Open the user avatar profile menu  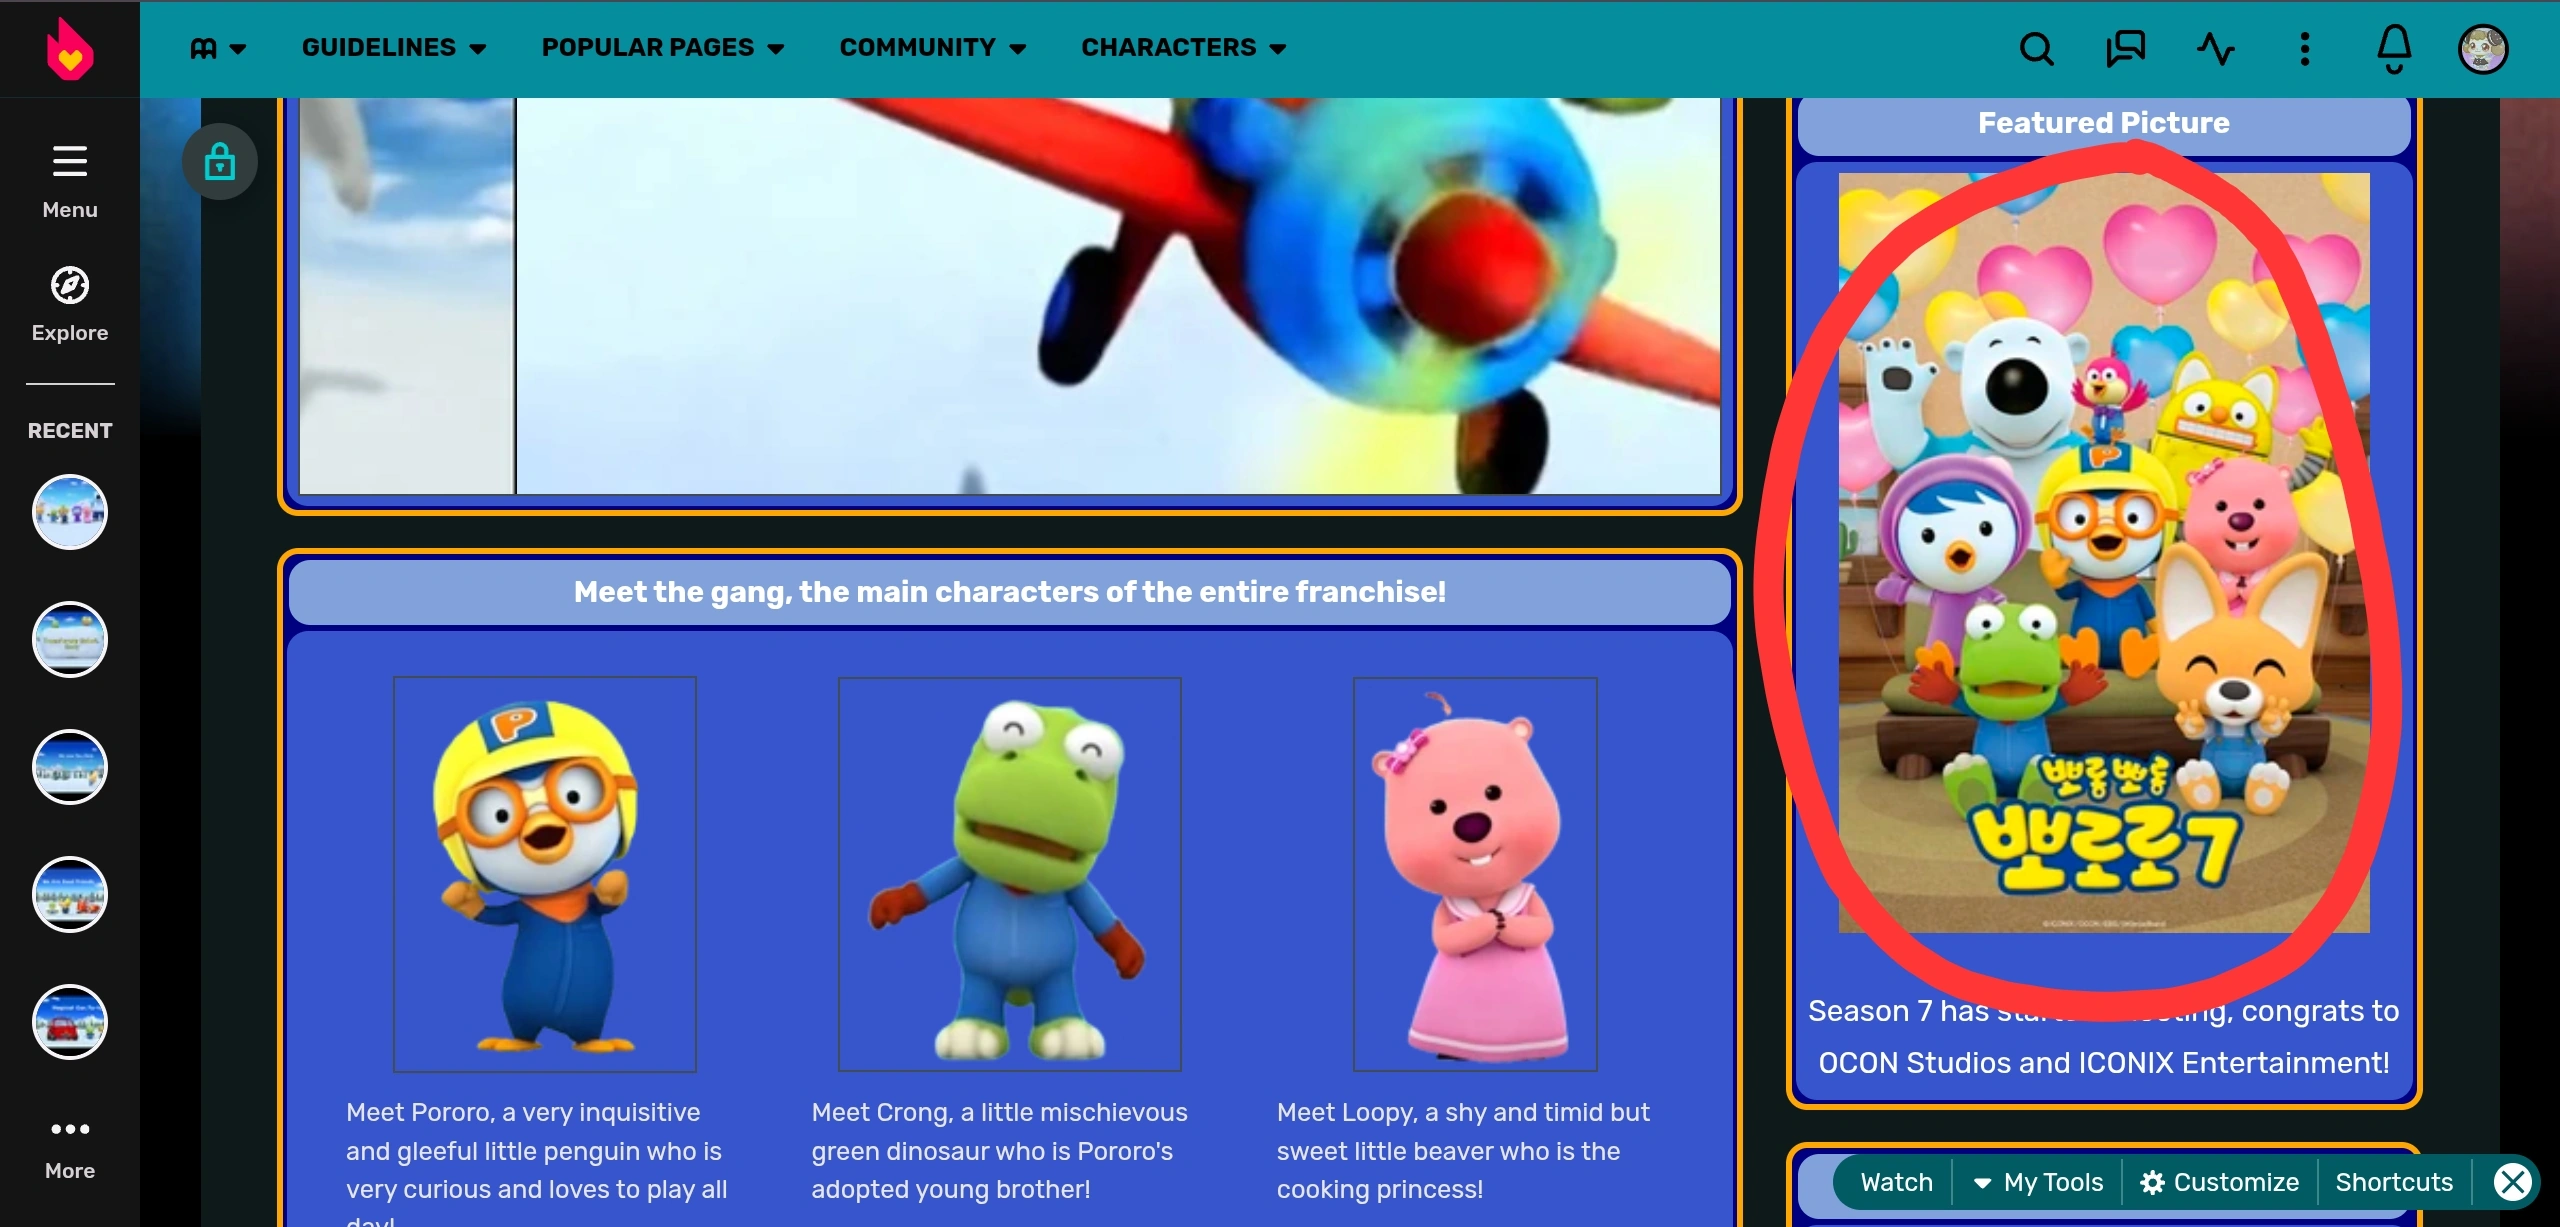coord(2483,49)
